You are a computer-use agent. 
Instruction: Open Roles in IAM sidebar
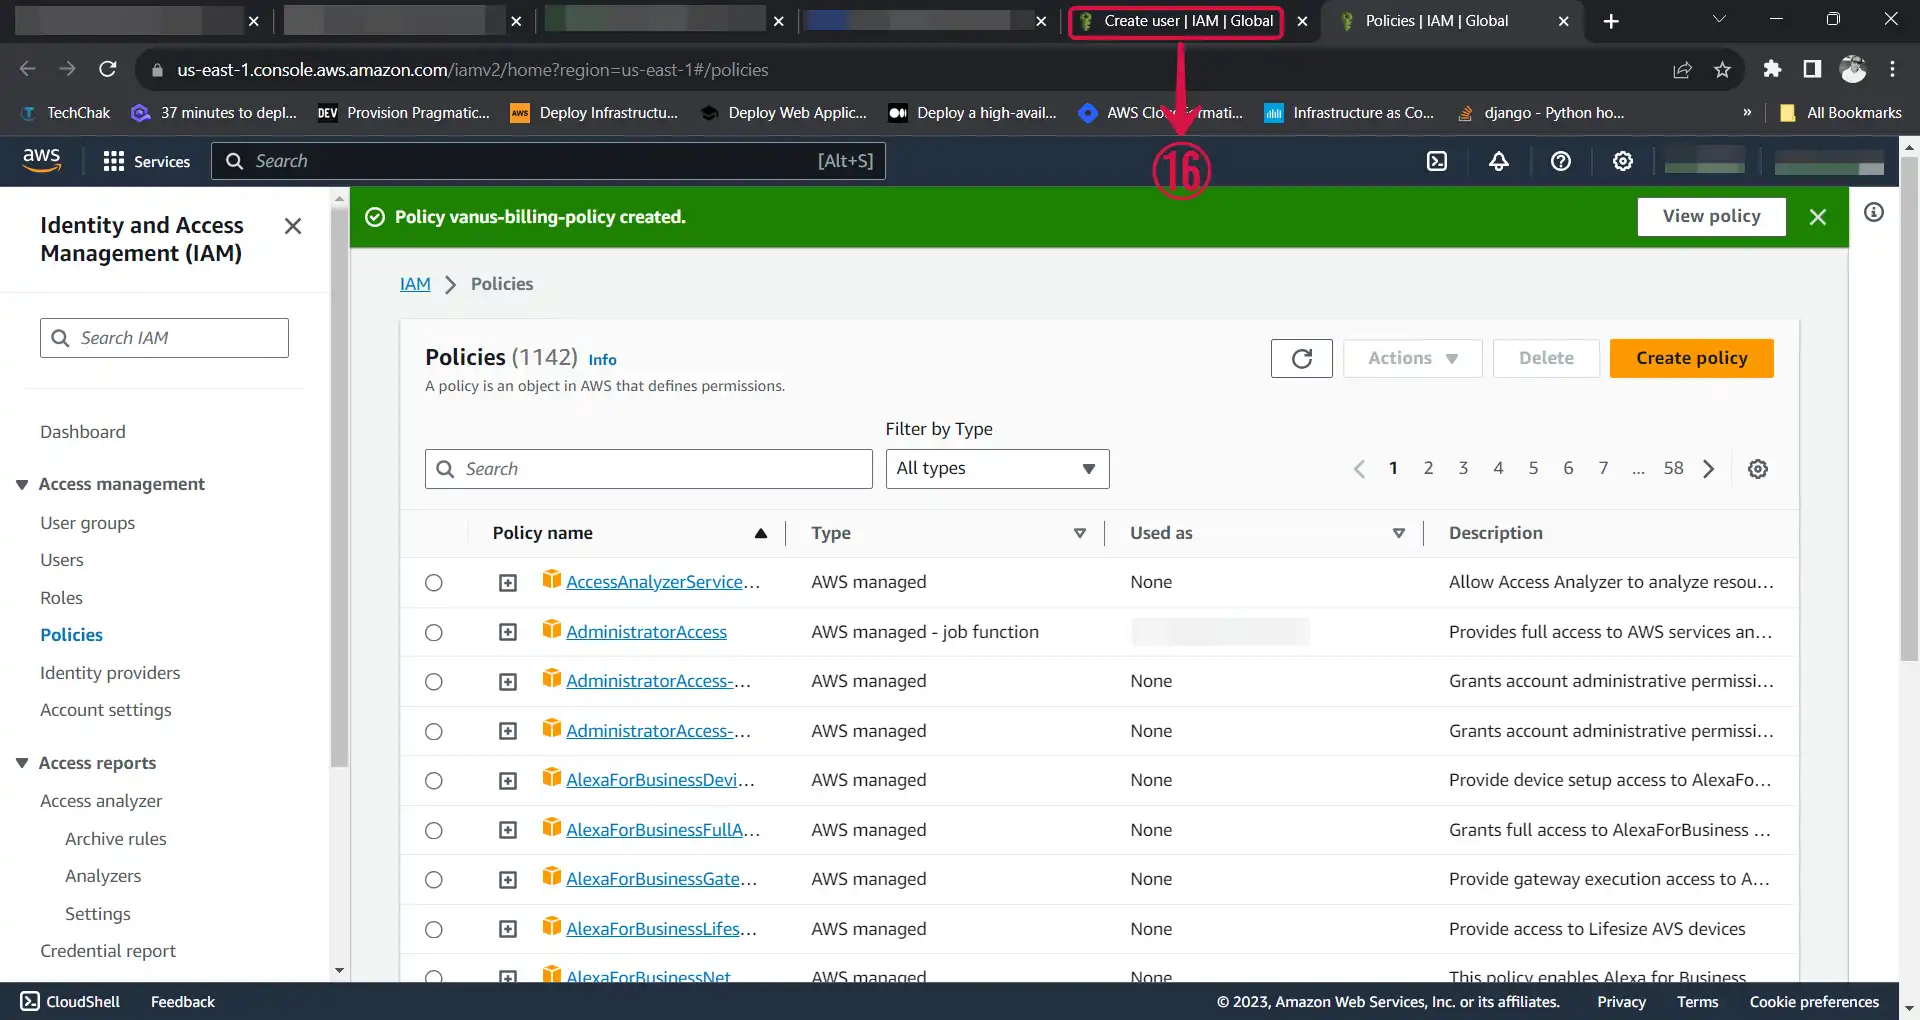point(61,598)
